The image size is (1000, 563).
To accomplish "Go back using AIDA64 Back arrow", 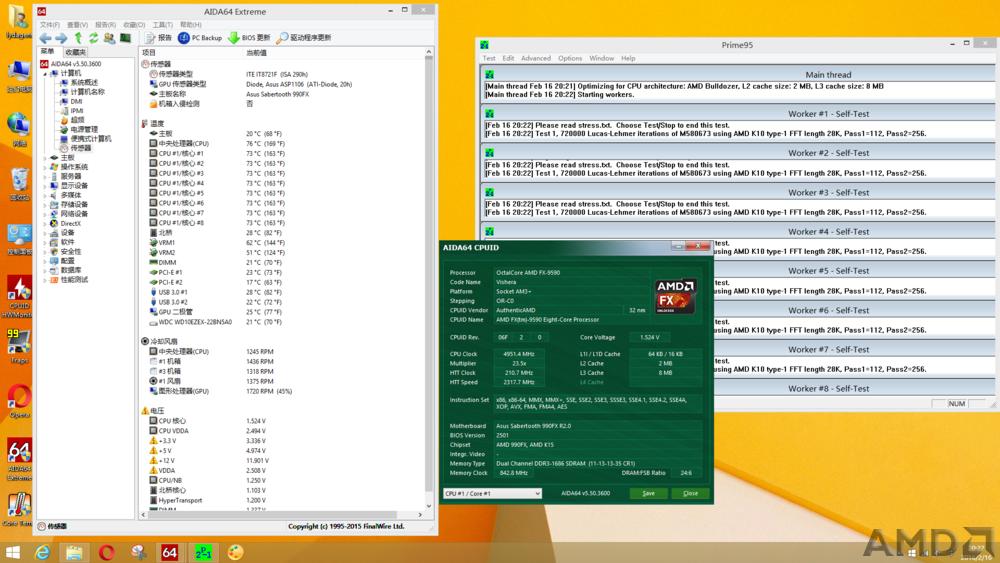I will point(45,38).
